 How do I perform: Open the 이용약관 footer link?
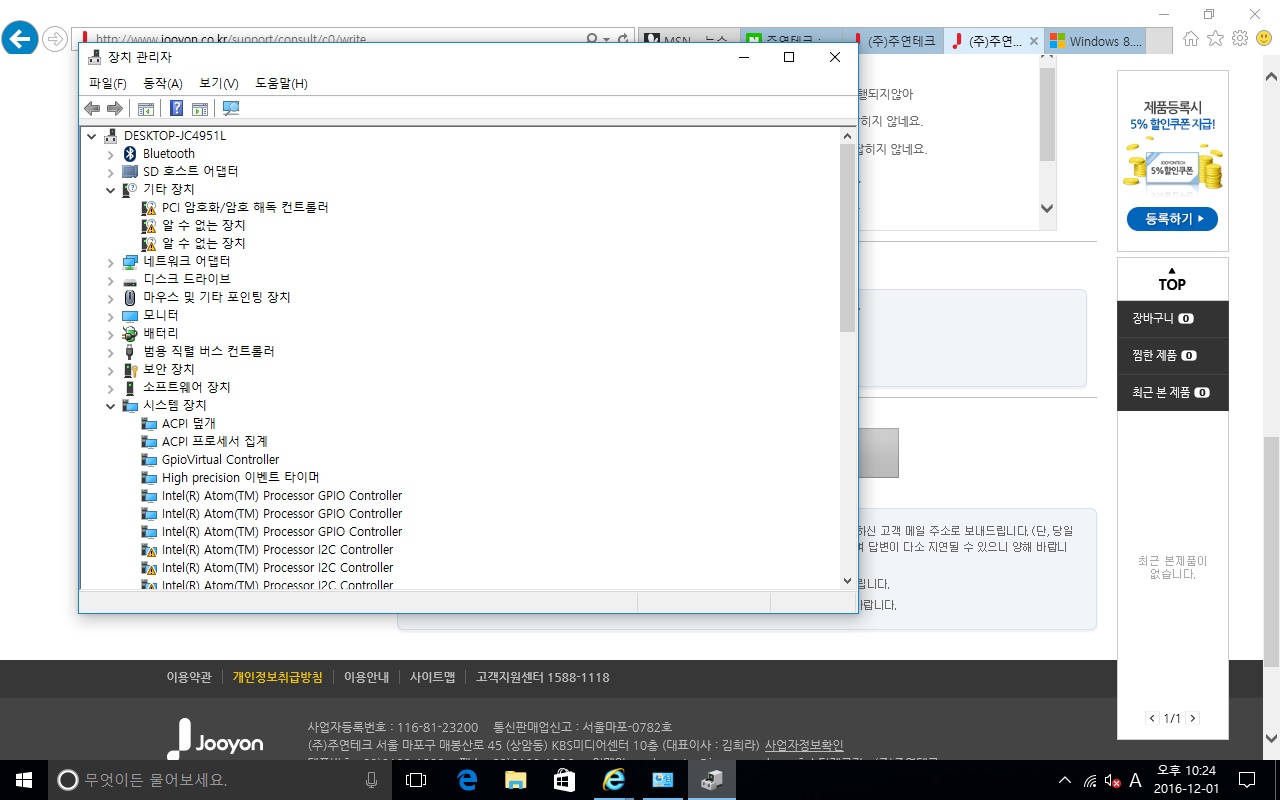(x=189, y=677)
